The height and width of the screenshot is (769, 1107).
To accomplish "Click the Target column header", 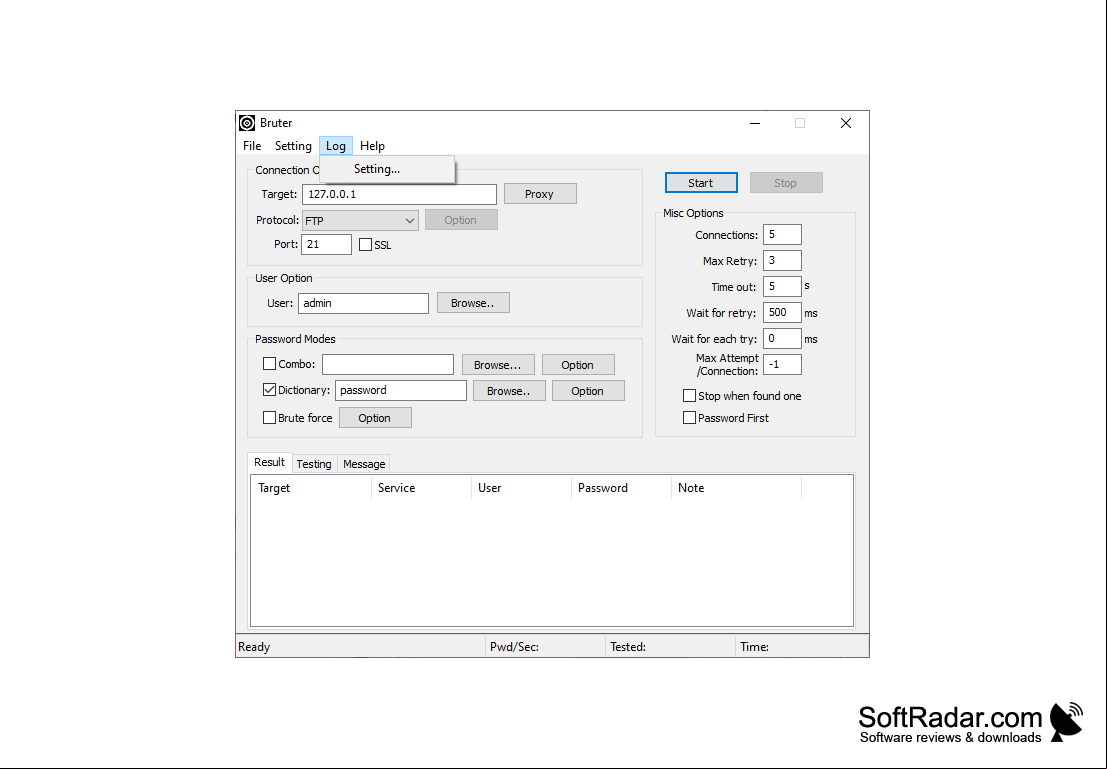I will click(311, 488).
